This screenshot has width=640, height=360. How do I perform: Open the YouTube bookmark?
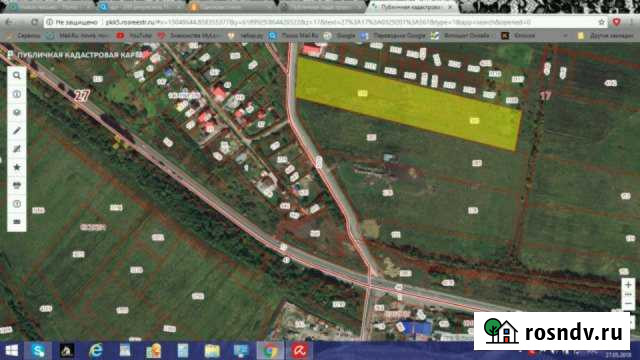pyautogui.click(x=134, y=36)
